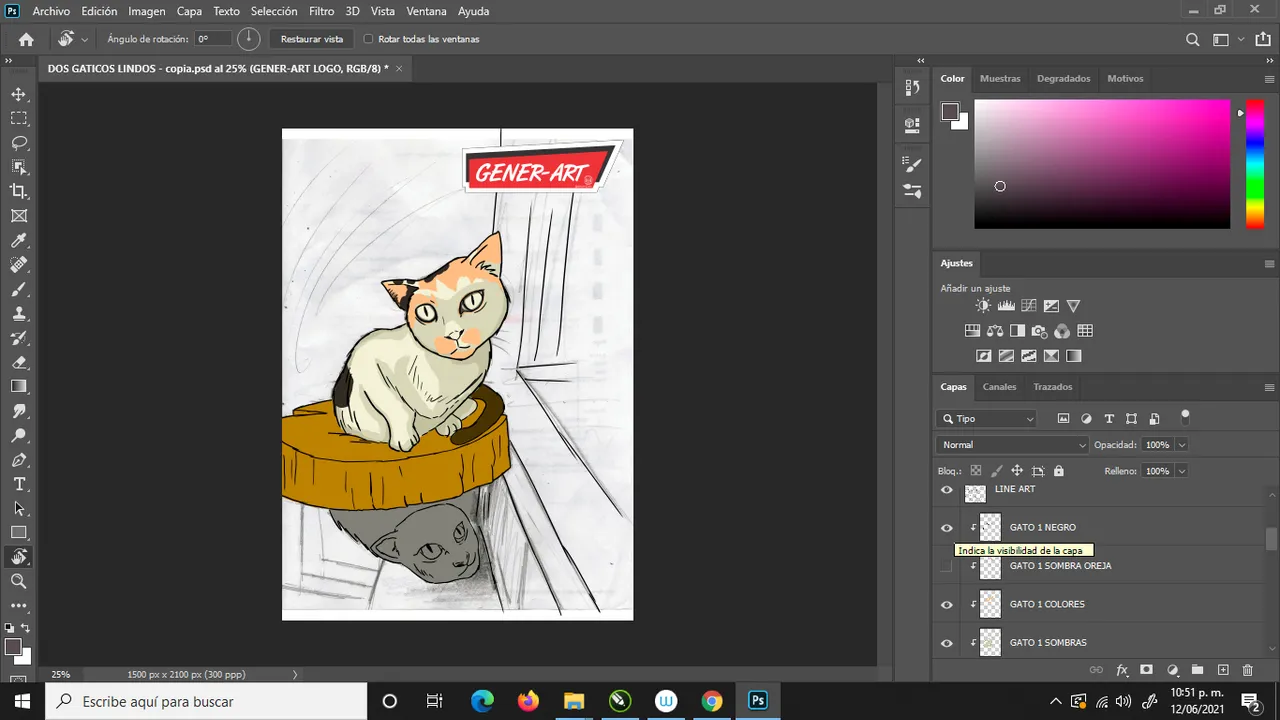Viewport: 1280px width, 720px height.
Task: Delete layer with trash icon
Action: pyautogui.click(x=1247, y=670)
